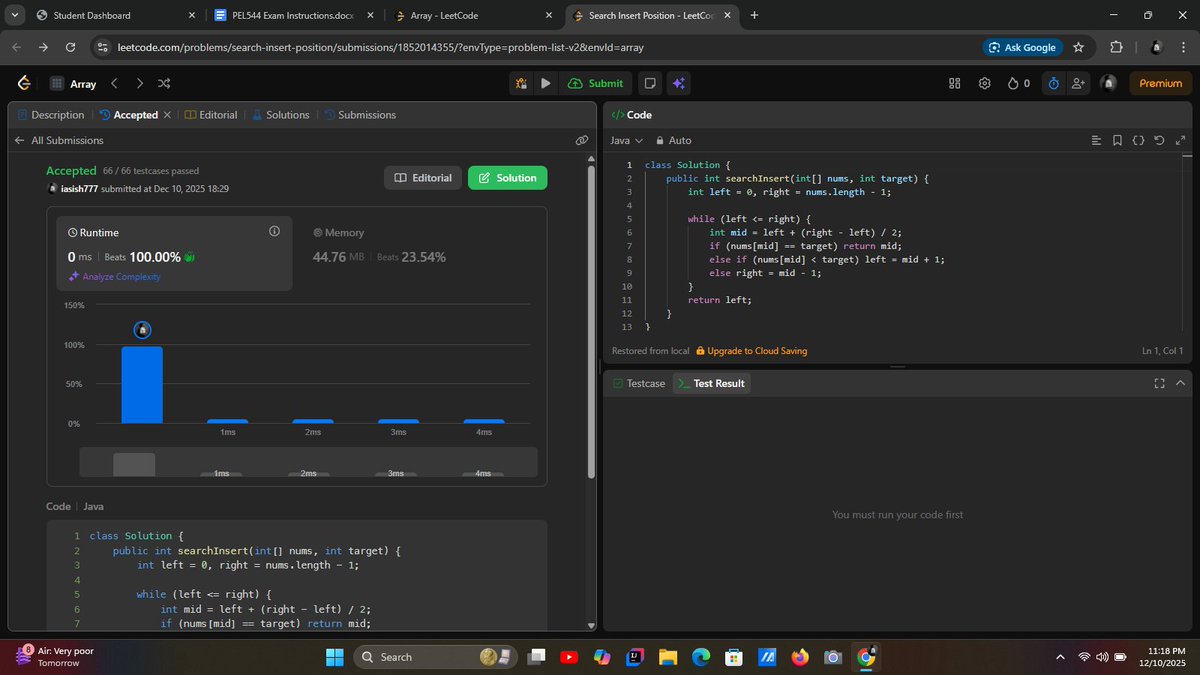Select the Run code play icon
The width and height of the screenshot is (1200, 675).
click(x=546, y=83)
